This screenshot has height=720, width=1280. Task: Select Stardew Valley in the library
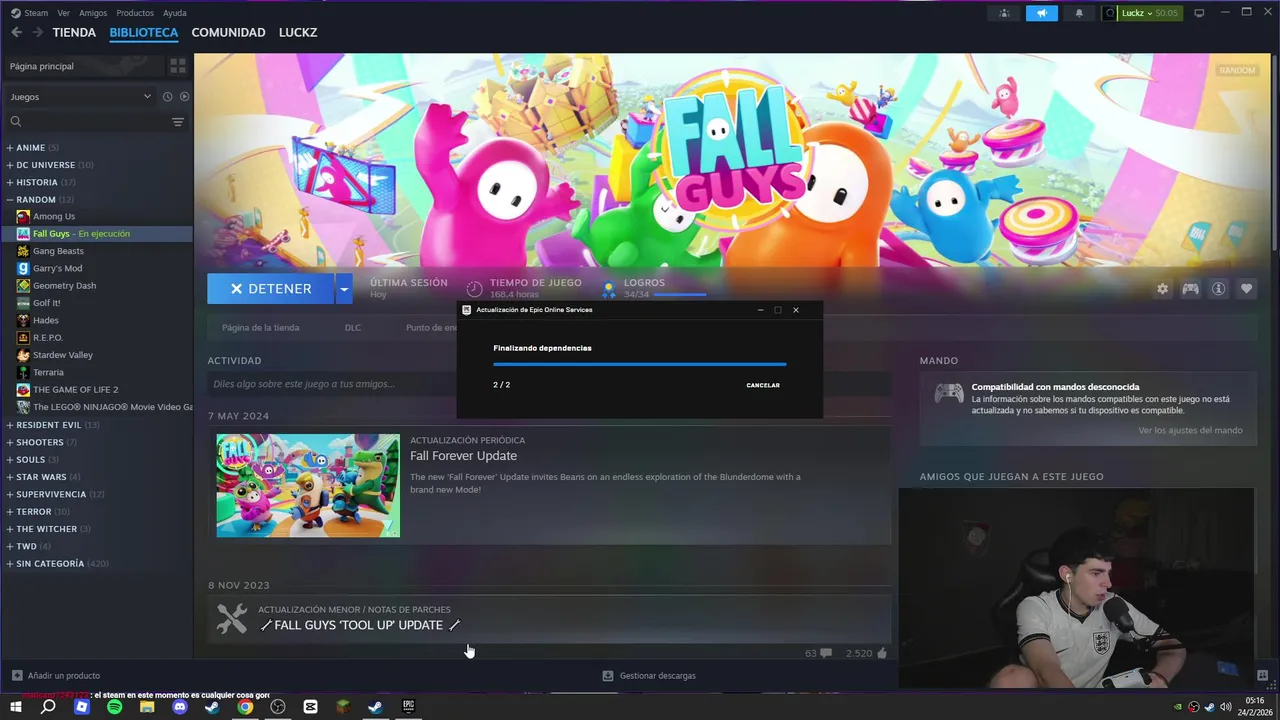63,355
